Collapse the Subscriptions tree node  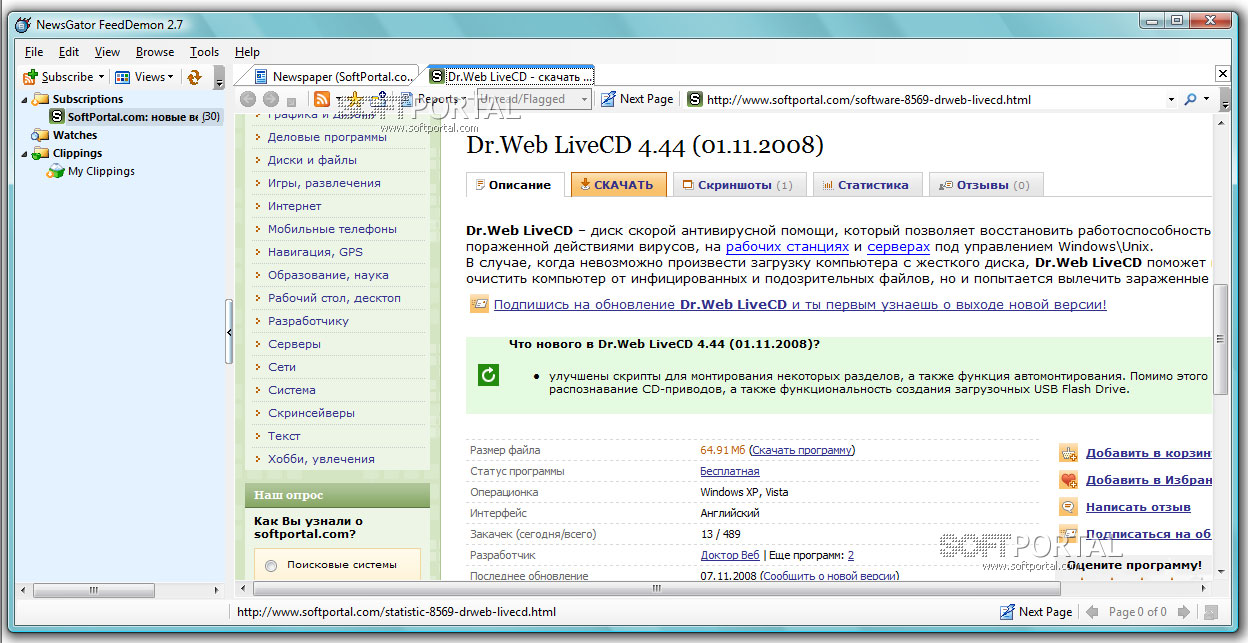coord(24,99)
